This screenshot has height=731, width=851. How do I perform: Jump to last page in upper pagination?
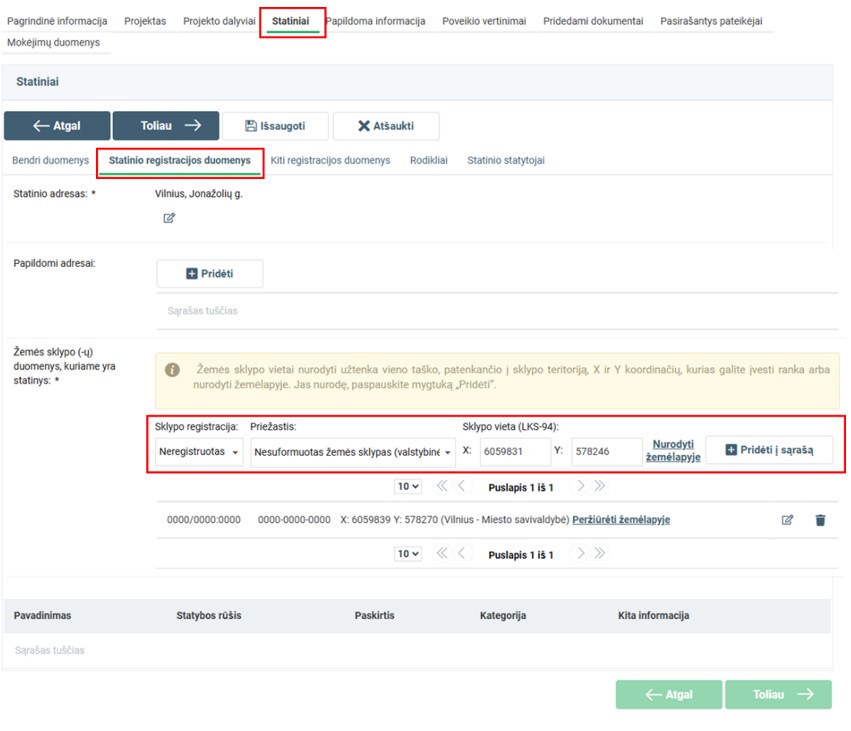600,487
